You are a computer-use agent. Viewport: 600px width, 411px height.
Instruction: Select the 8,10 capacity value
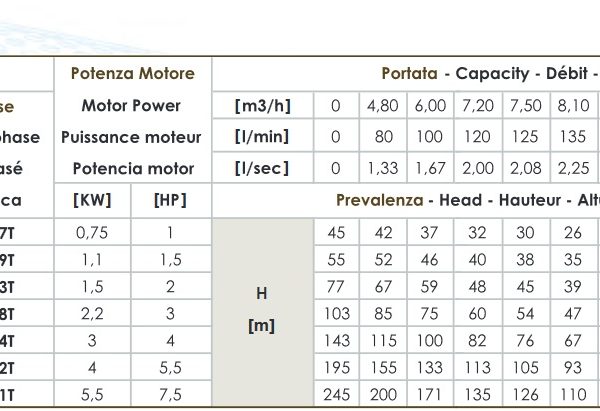tap(573, 105)
